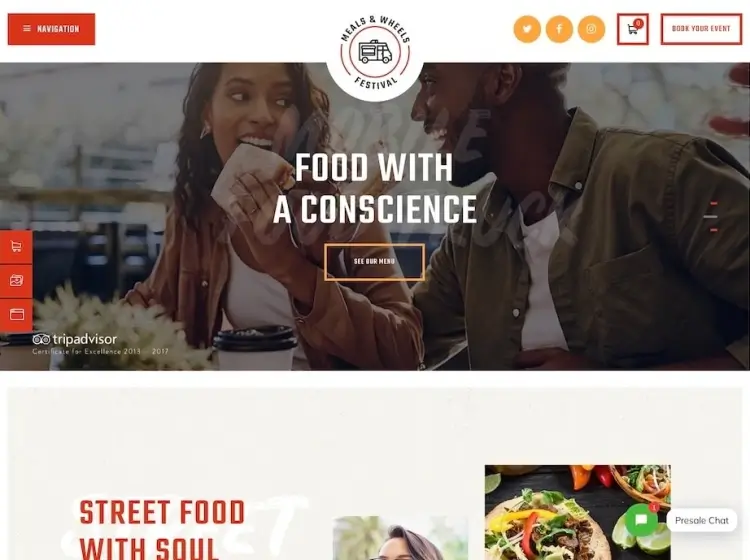Image resolution: width=750 pixels, height=560 pixels.
Task: Click Book Your Event button
Action: tap(701, 29)
